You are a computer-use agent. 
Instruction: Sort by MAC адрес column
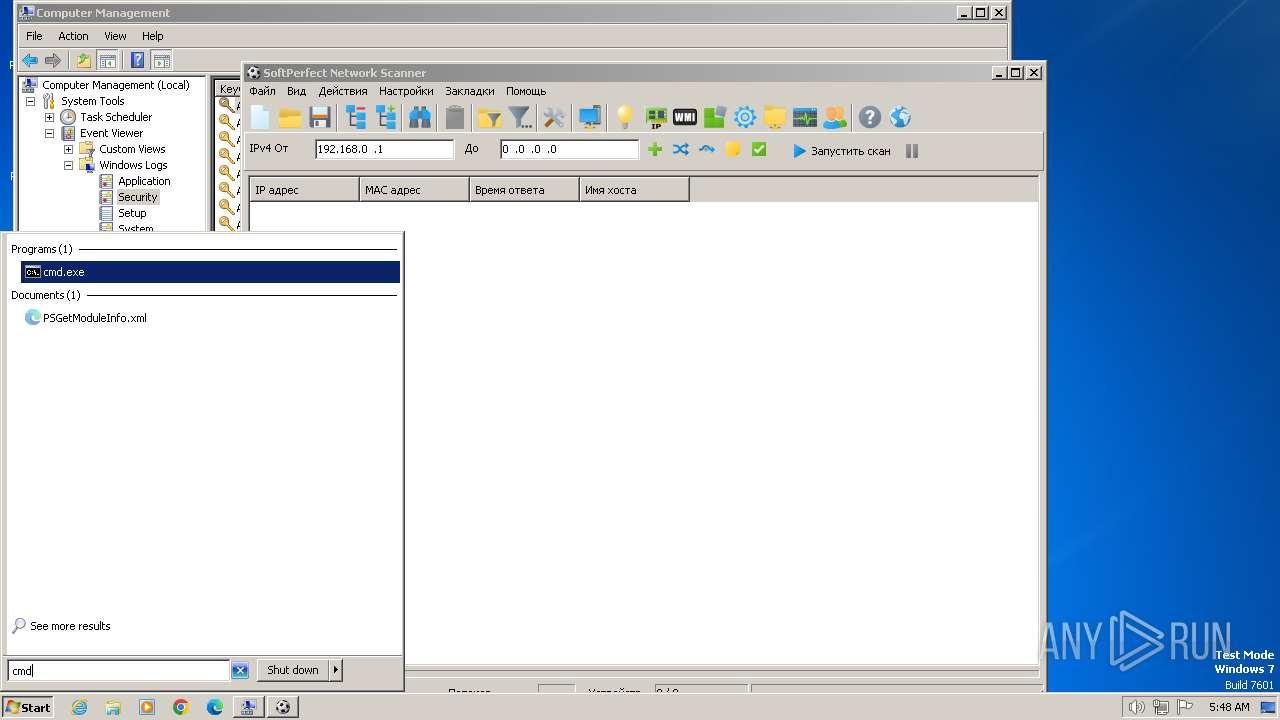414,190
